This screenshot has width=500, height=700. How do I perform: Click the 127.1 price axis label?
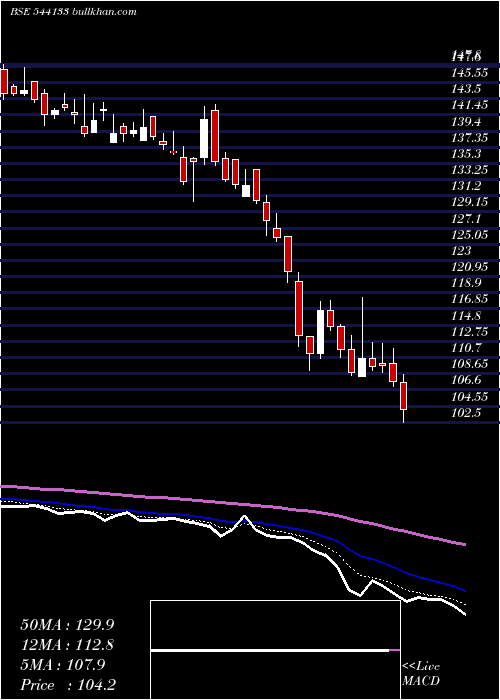click(466, 218)
